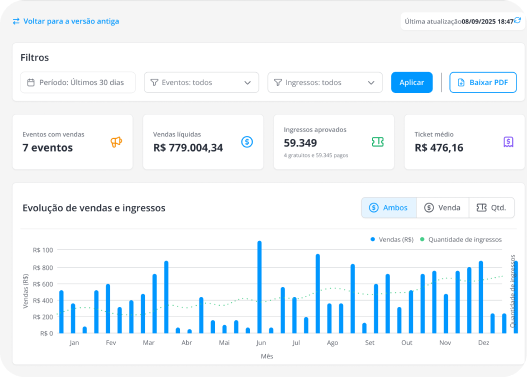Click the 7 eventos value
The image size is (527, 377).
(x=47, y=148)
